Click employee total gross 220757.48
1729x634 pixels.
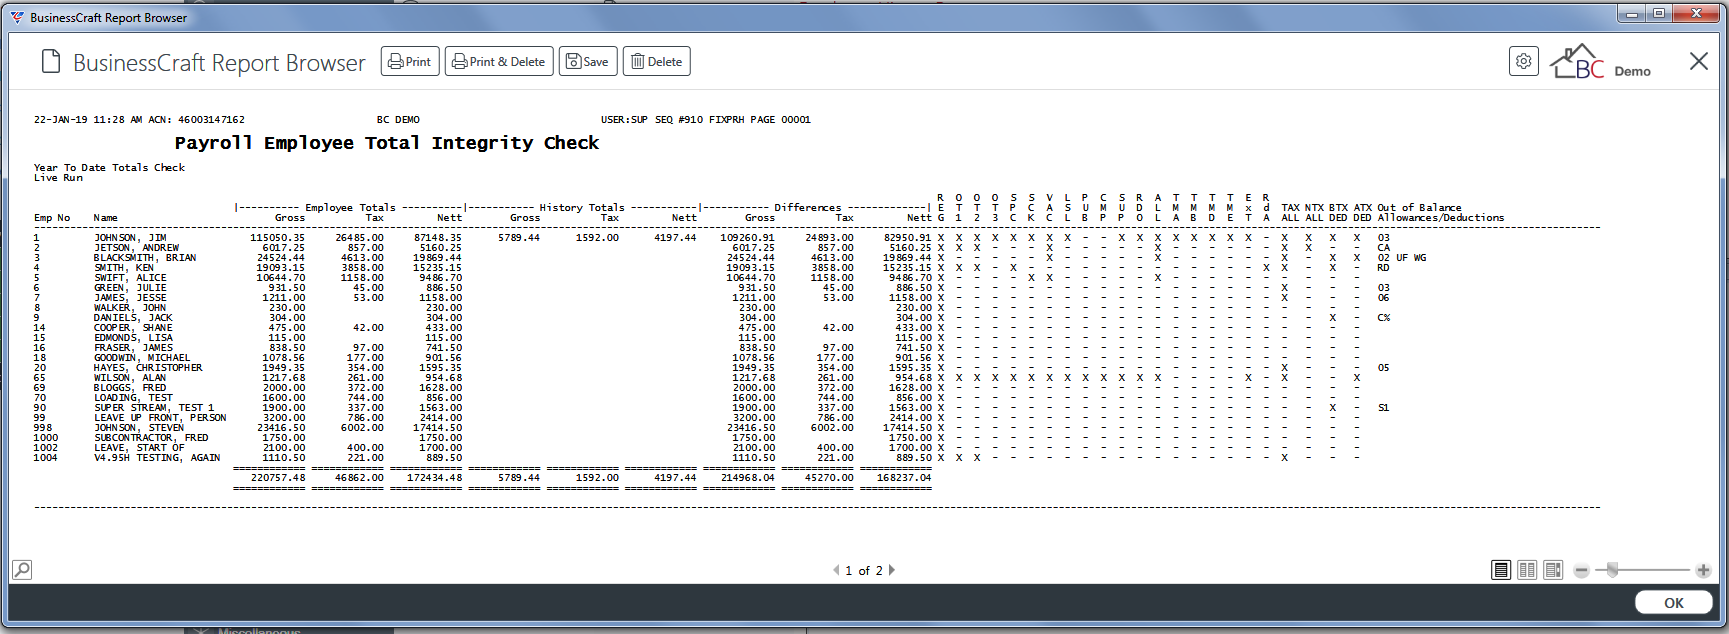[278, 478]
